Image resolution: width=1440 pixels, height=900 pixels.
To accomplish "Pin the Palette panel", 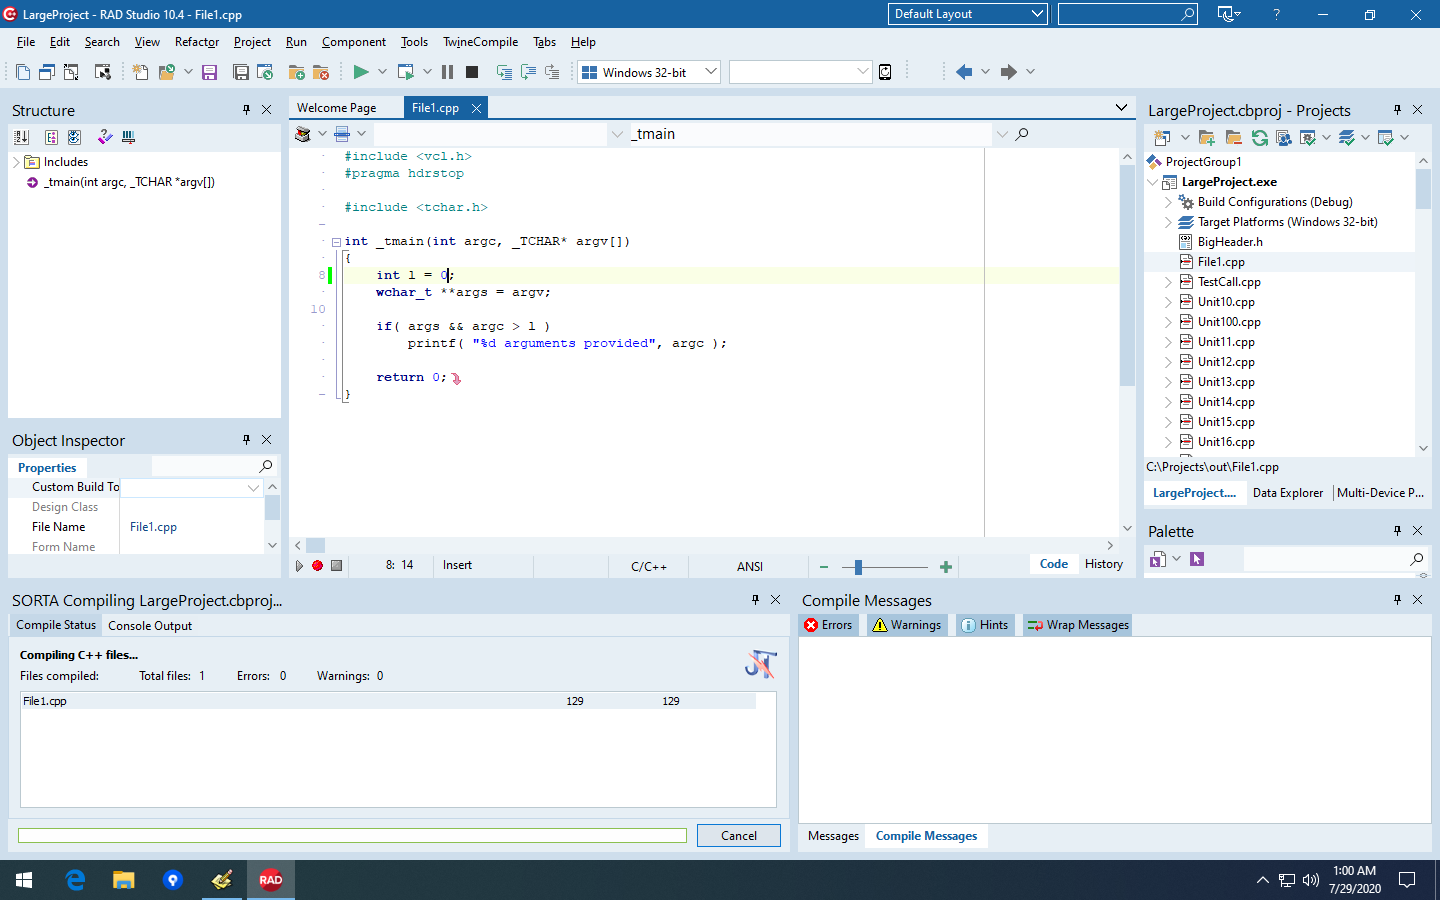I will pyautogui.click(x=1397, y=531).
